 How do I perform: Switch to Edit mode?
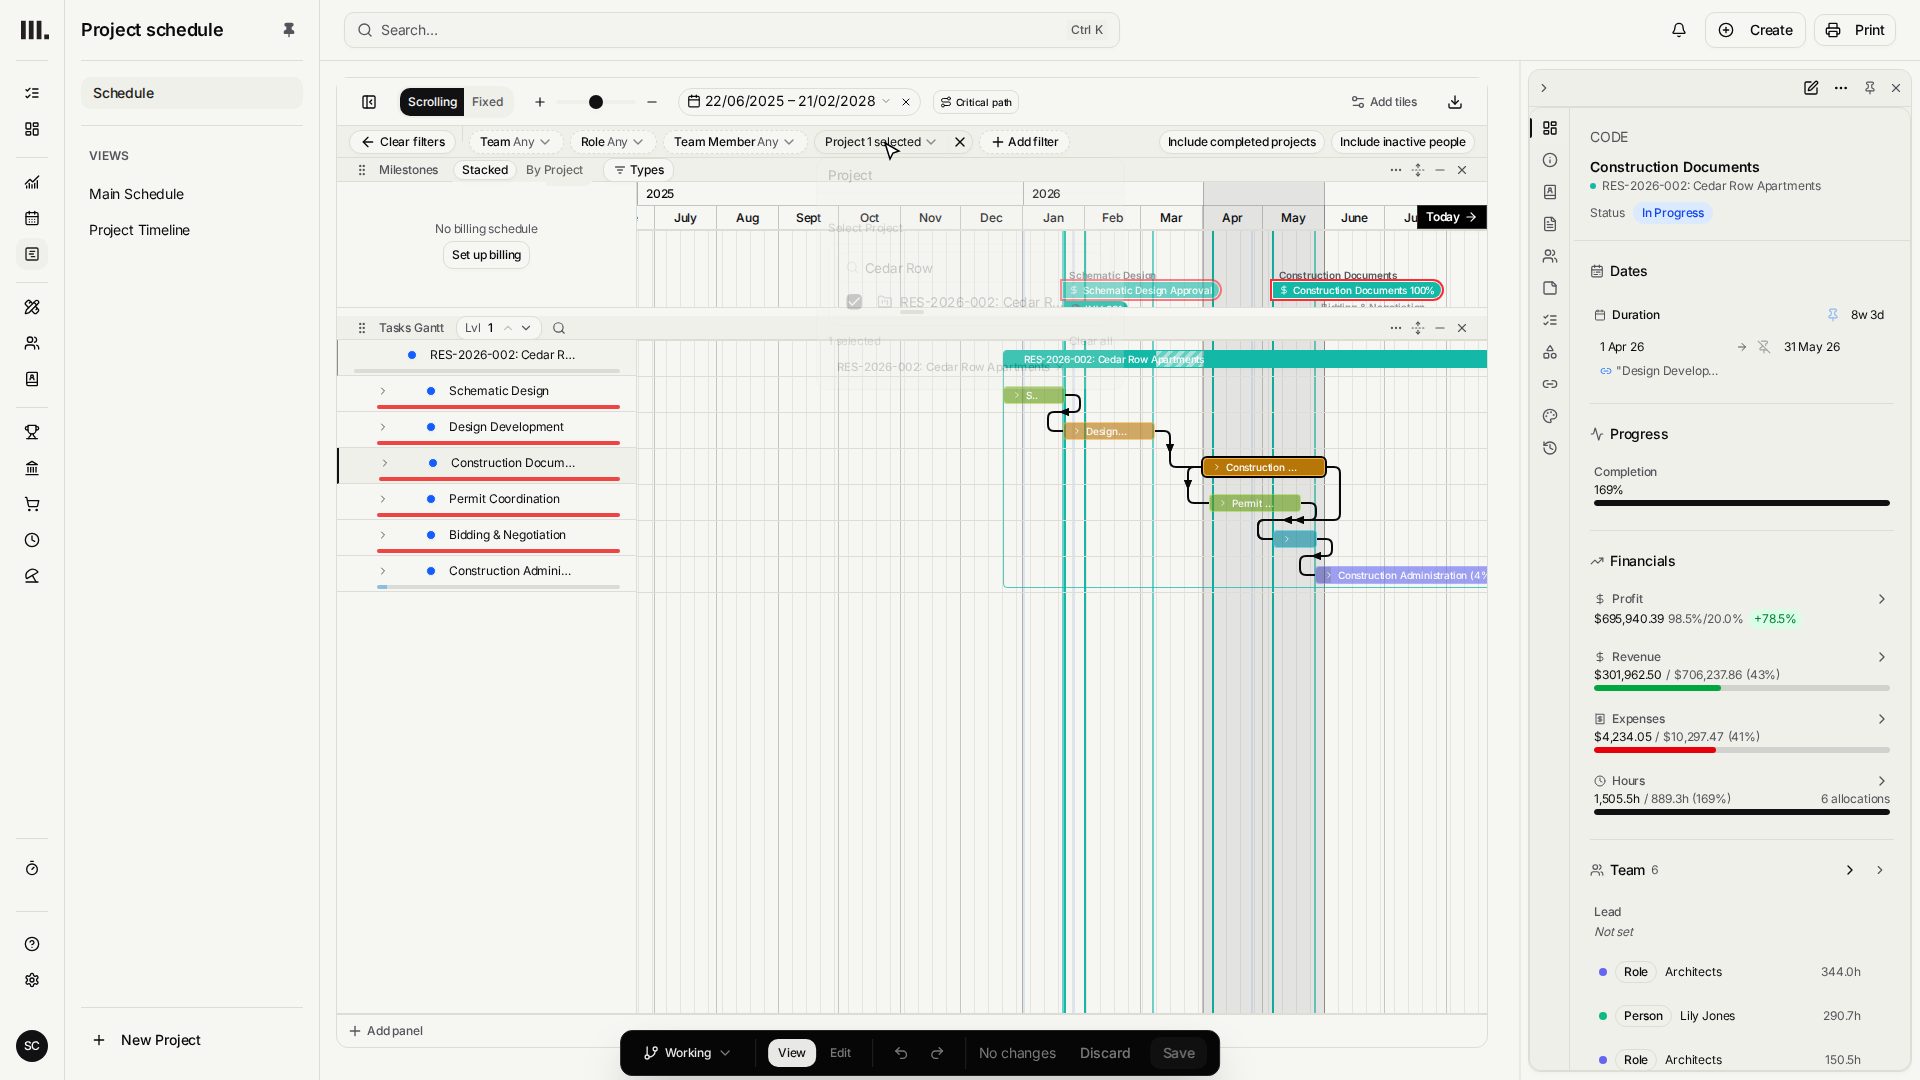(x=841, y=1053)
